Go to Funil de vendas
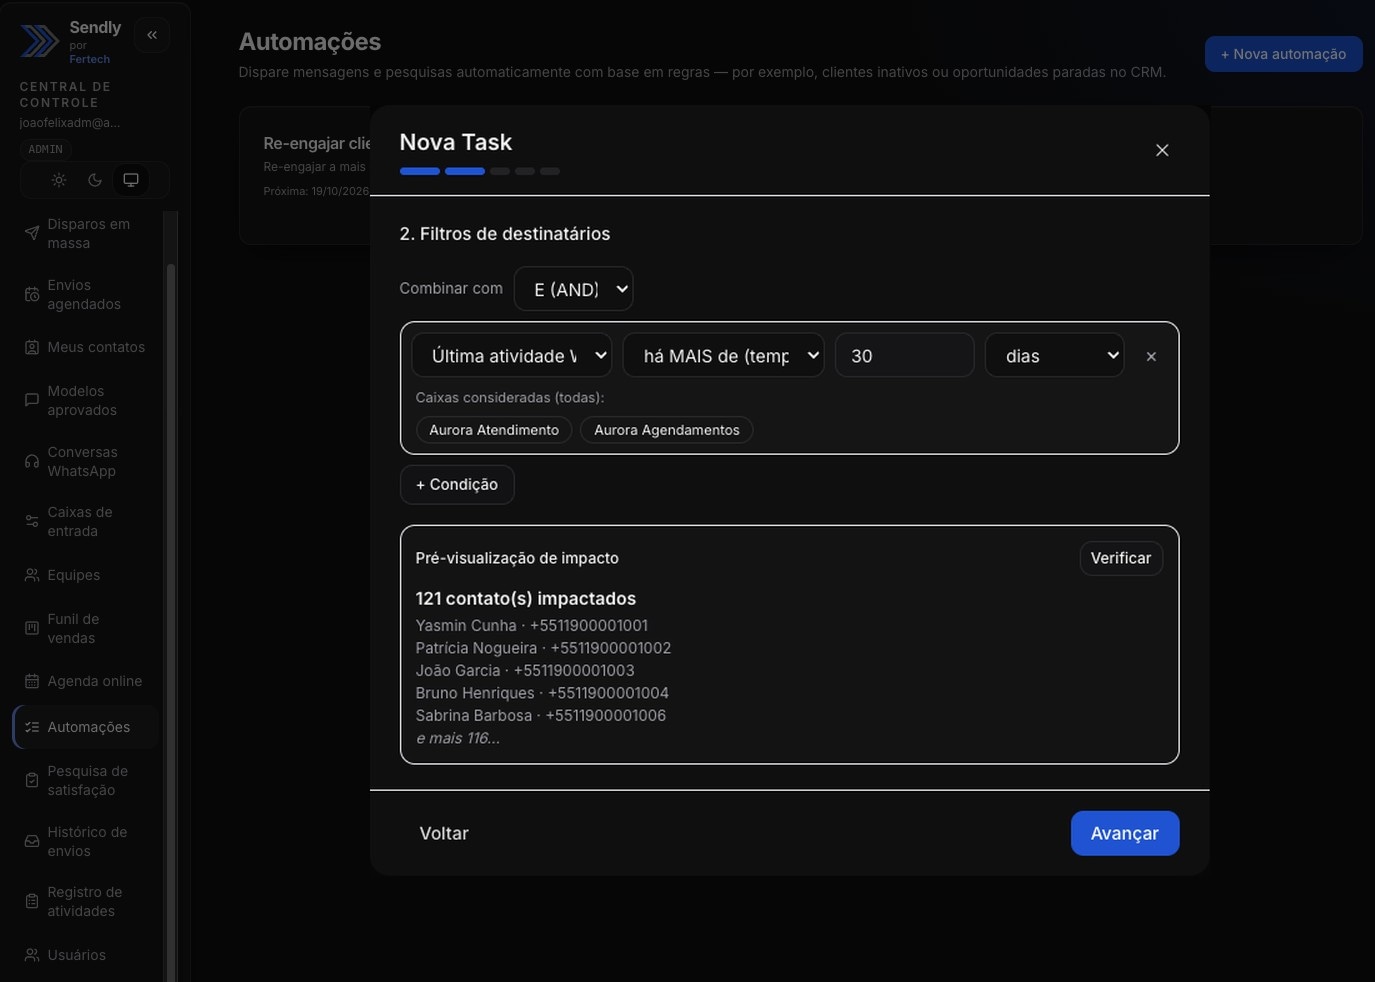 click(86, 628)
